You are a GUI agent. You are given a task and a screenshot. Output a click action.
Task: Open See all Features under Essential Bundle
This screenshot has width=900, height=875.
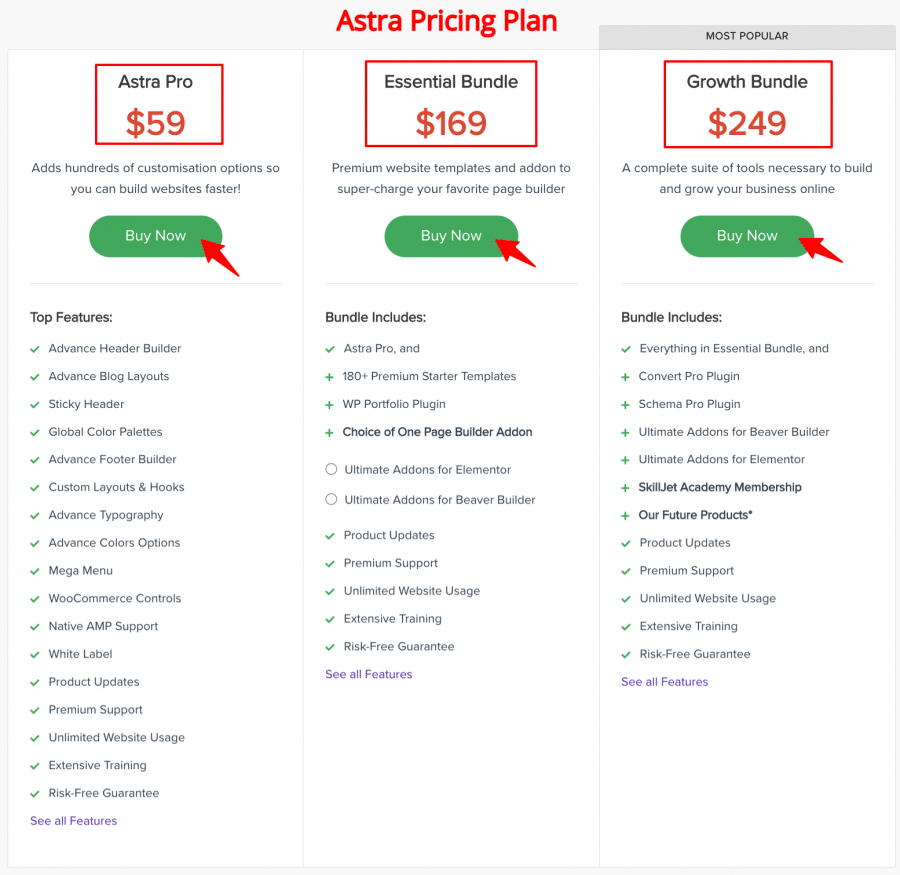coord(368,674)
